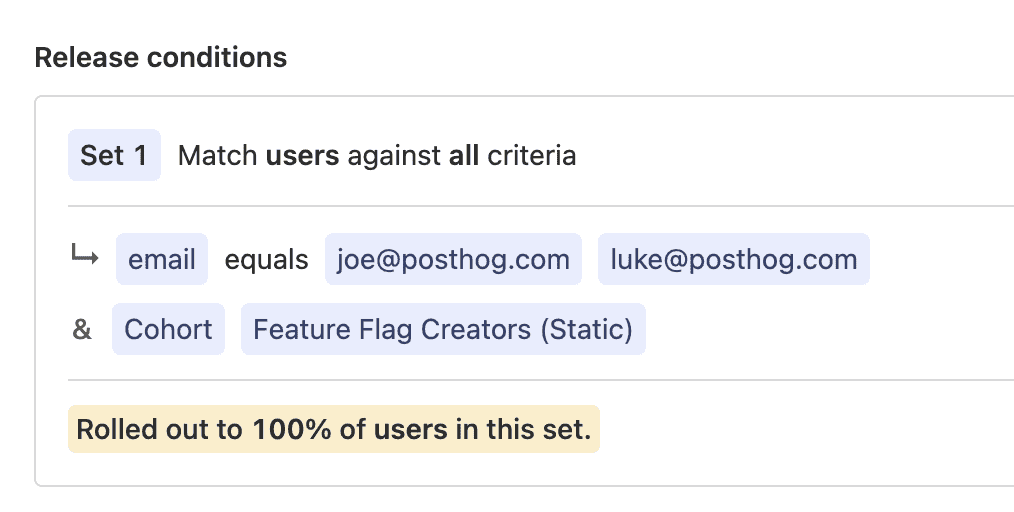This screenshot has width=1014, height=512.
Task: Click "in this set." at the banner end
Action: [x=523, y=430]
